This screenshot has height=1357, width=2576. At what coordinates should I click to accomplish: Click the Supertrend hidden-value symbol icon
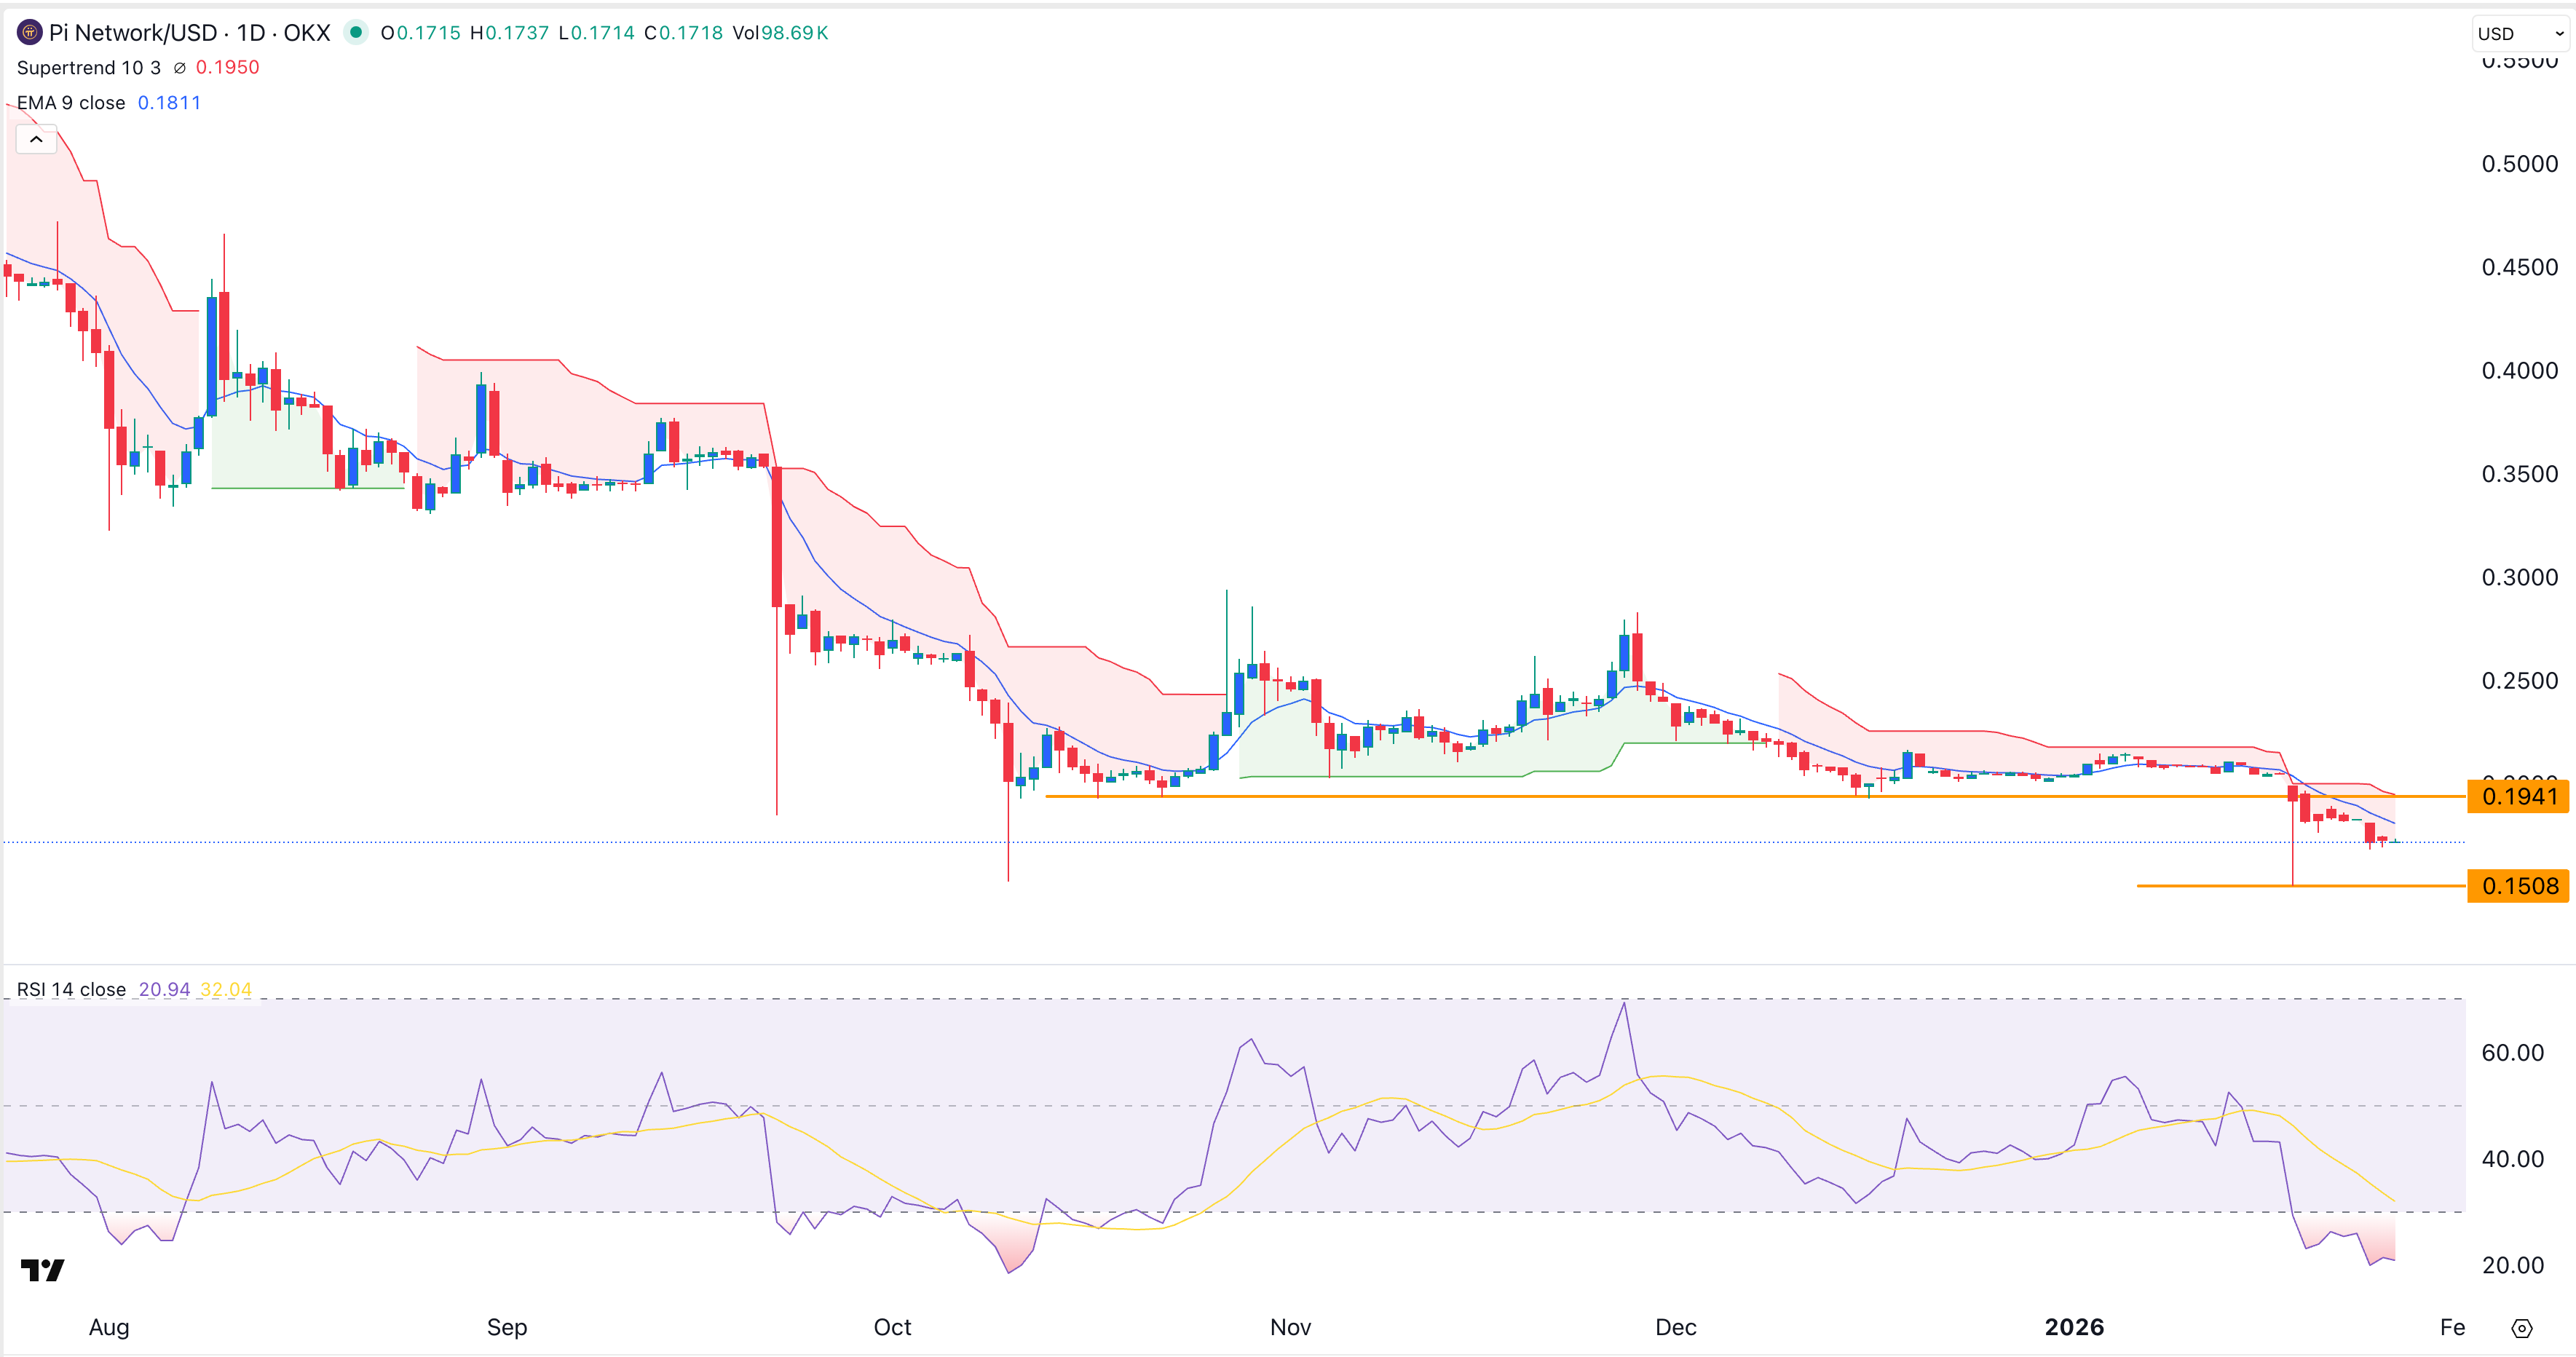(x=179, y=68)
